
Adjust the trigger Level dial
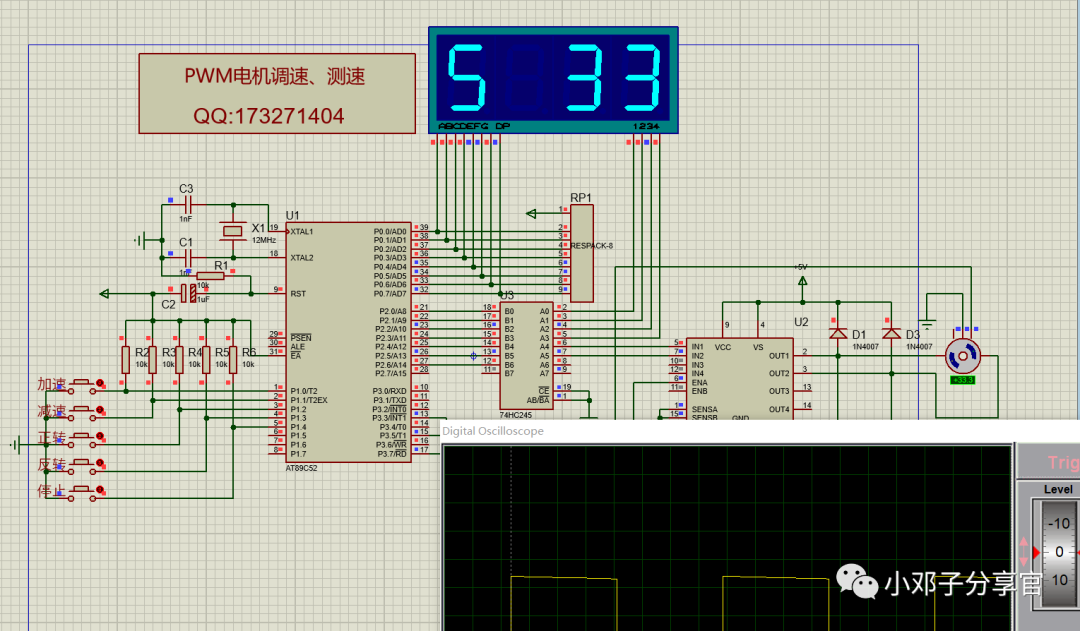pyautogui.click(x=1058, y=552)
